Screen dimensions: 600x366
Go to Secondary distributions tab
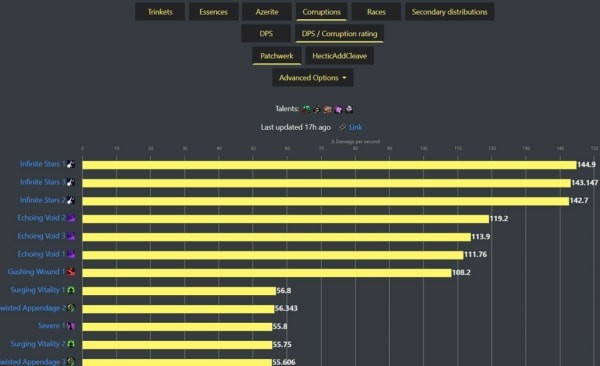450,12
